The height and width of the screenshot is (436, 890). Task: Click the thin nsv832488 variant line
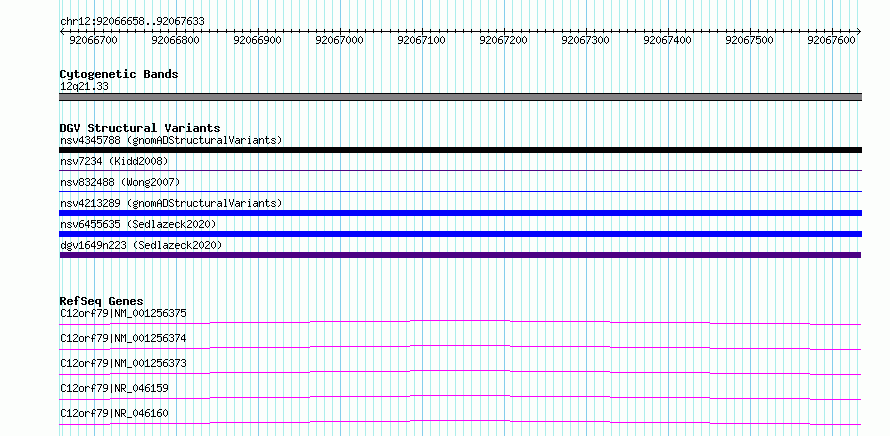point(460,191)
